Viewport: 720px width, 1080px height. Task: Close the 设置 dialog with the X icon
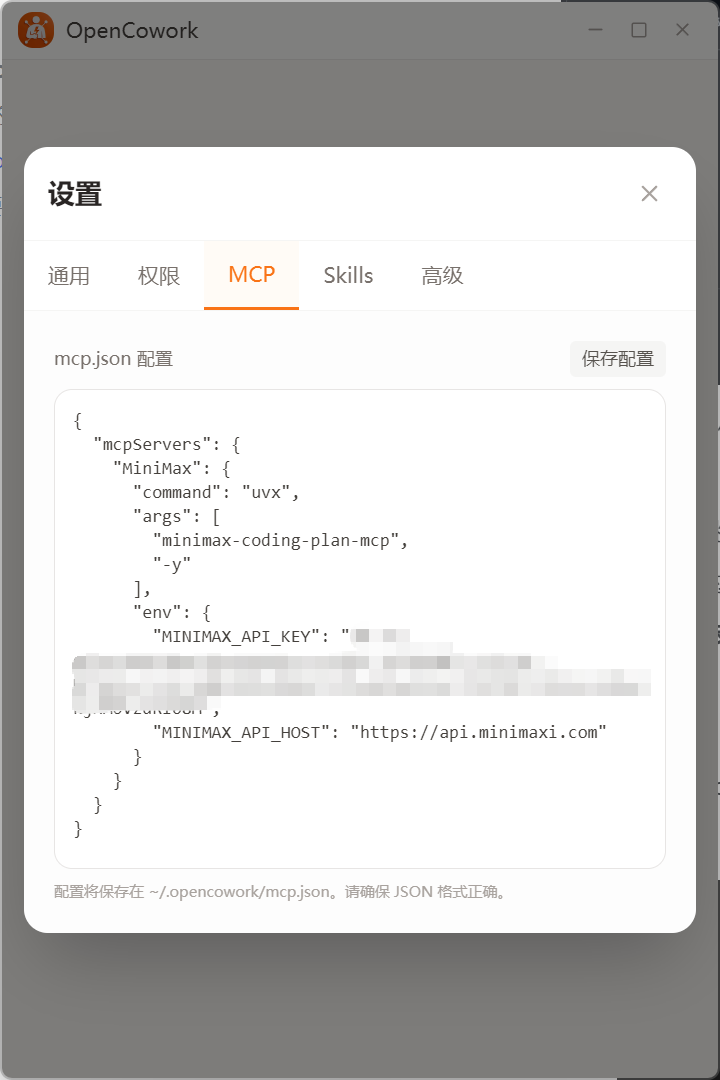(649, 194)
